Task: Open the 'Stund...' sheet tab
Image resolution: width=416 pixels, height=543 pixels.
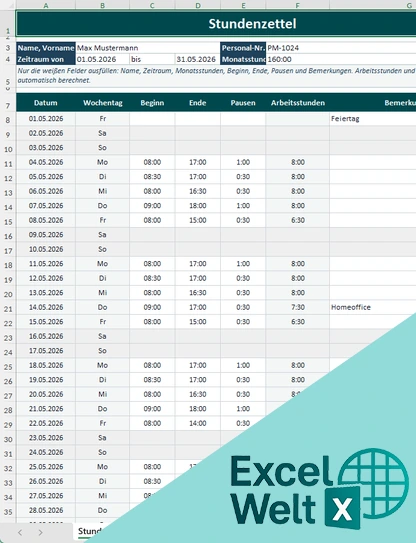Action: (89, 532)
